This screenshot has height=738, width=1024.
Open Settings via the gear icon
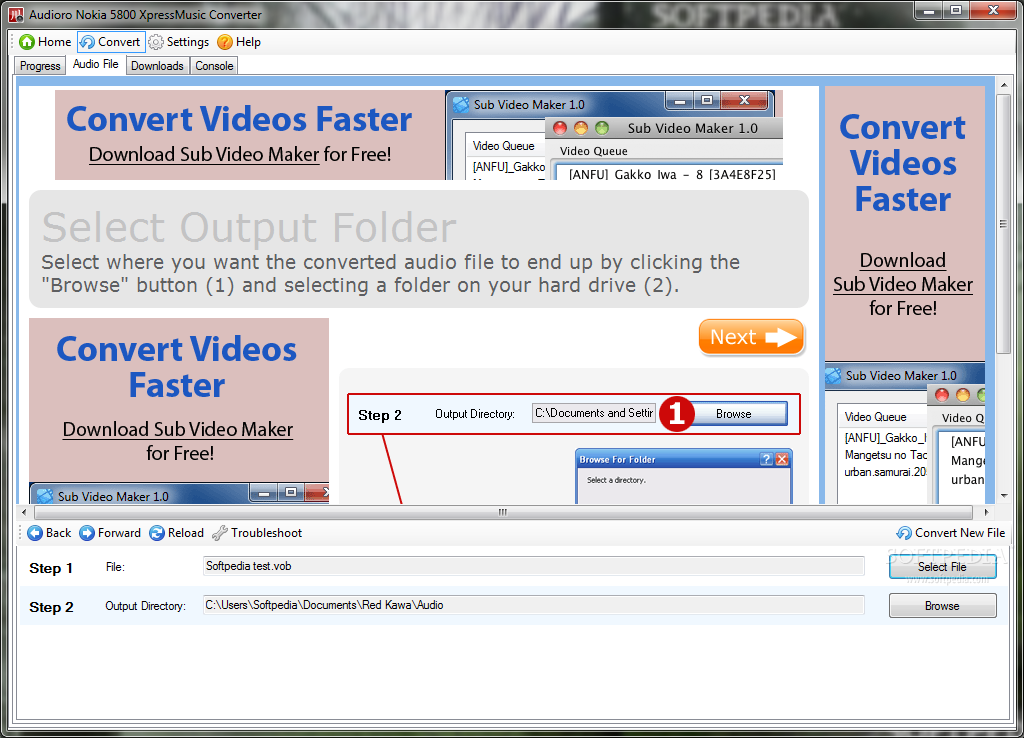(155, 42)
